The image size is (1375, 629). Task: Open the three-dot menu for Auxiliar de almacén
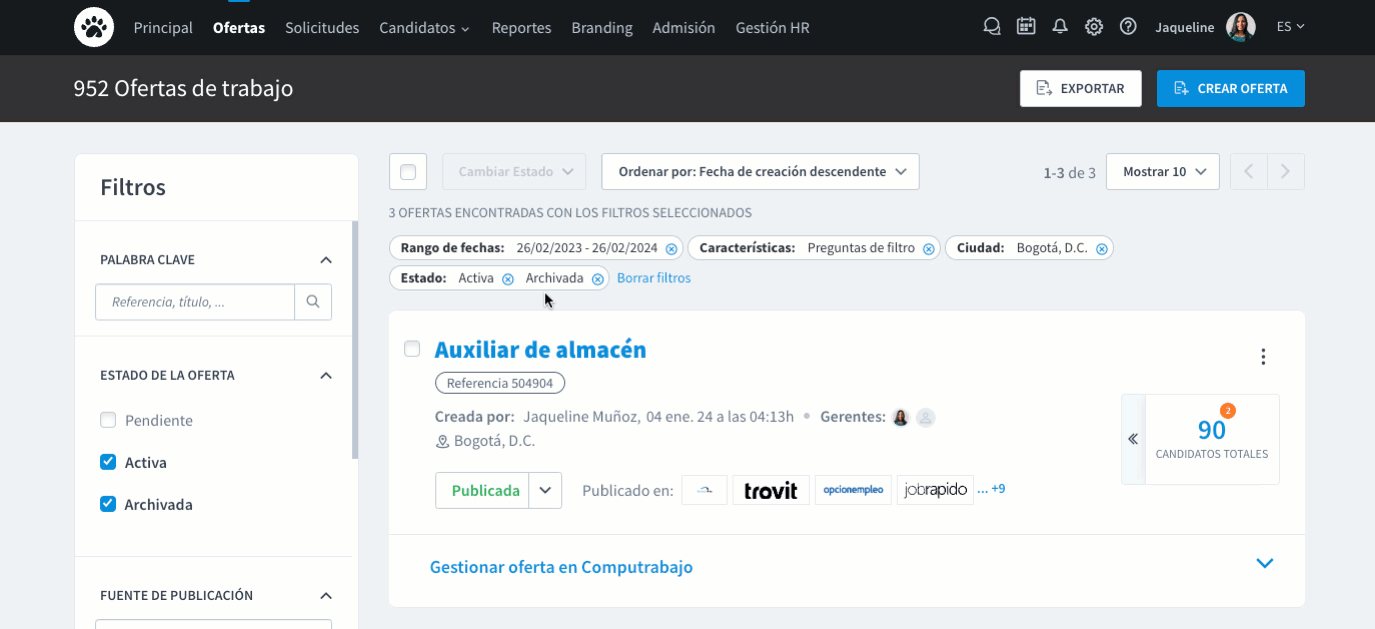coord(1263,357)
